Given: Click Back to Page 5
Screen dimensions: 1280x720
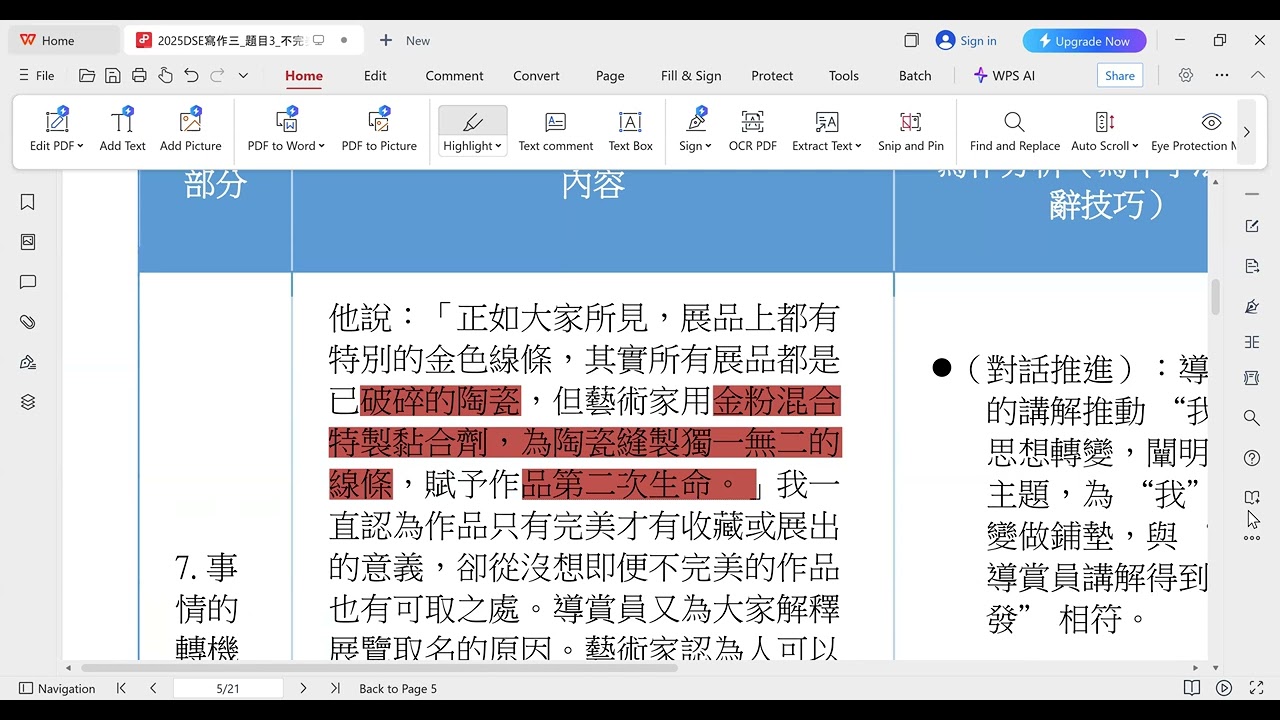Looking at the screenshot, I should [x=398, y=688].
